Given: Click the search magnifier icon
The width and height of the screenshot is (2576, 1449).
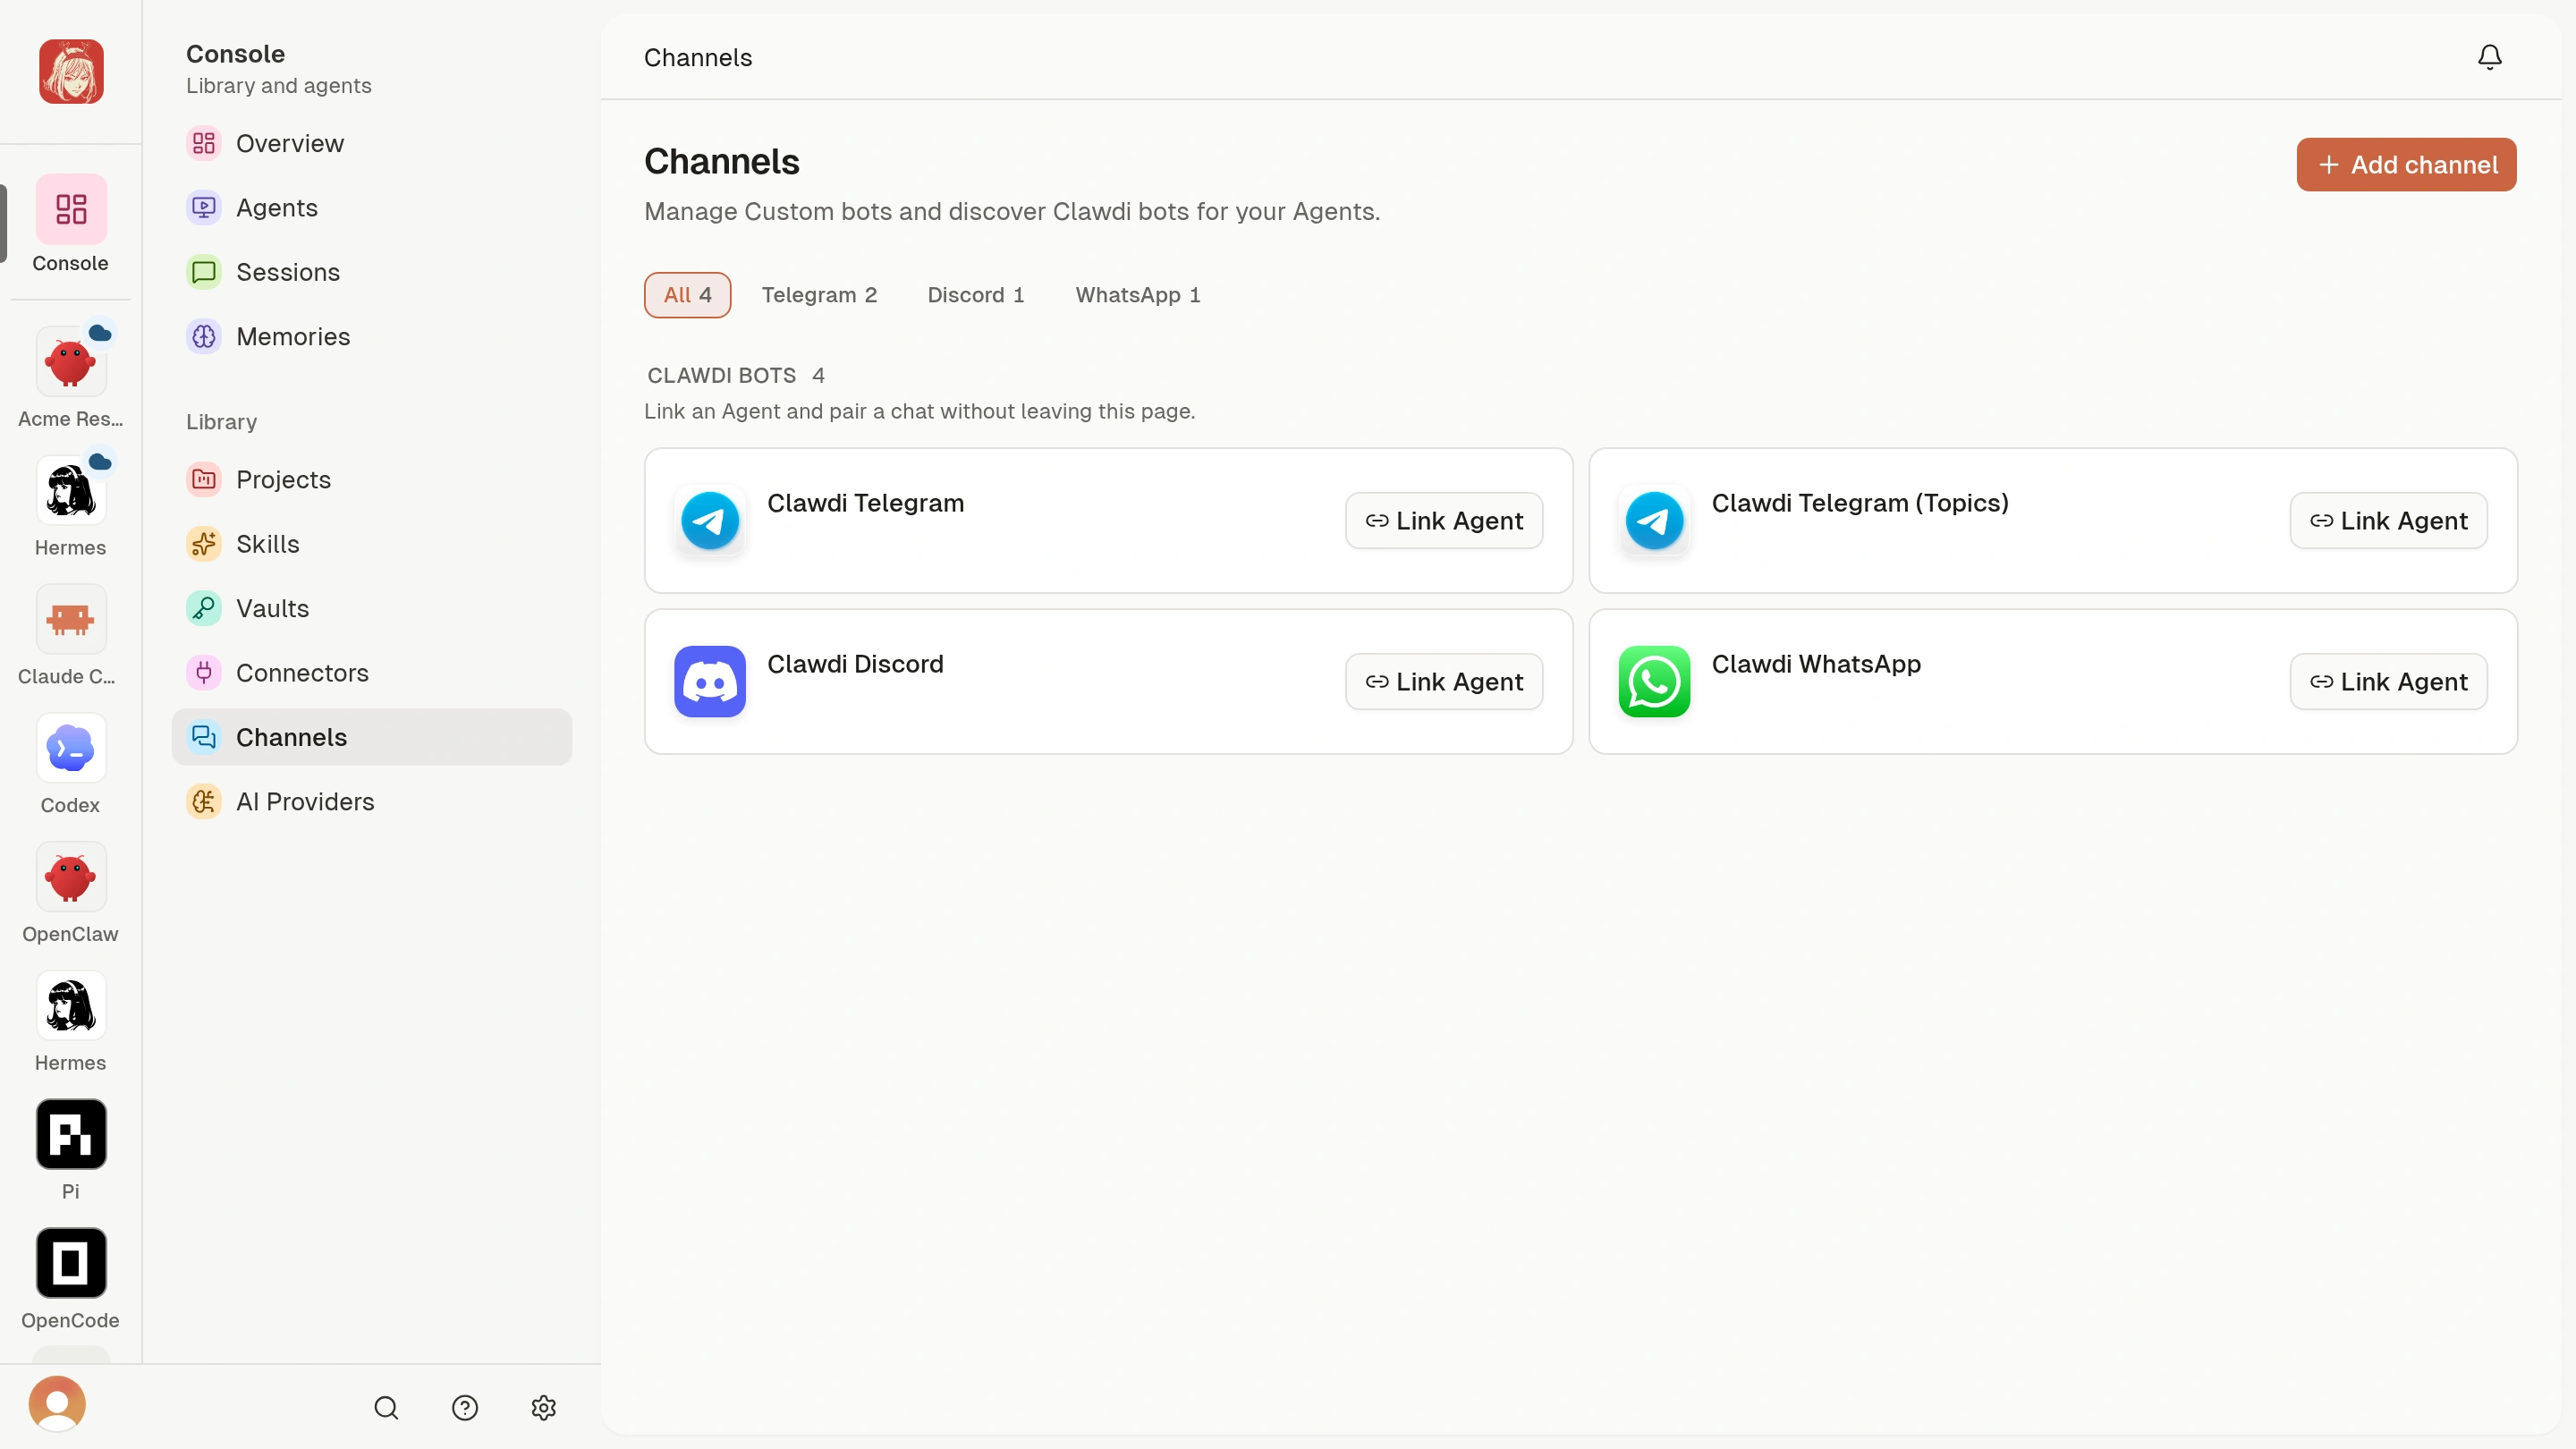Looking at the screenshot, I should point(386,1407).
